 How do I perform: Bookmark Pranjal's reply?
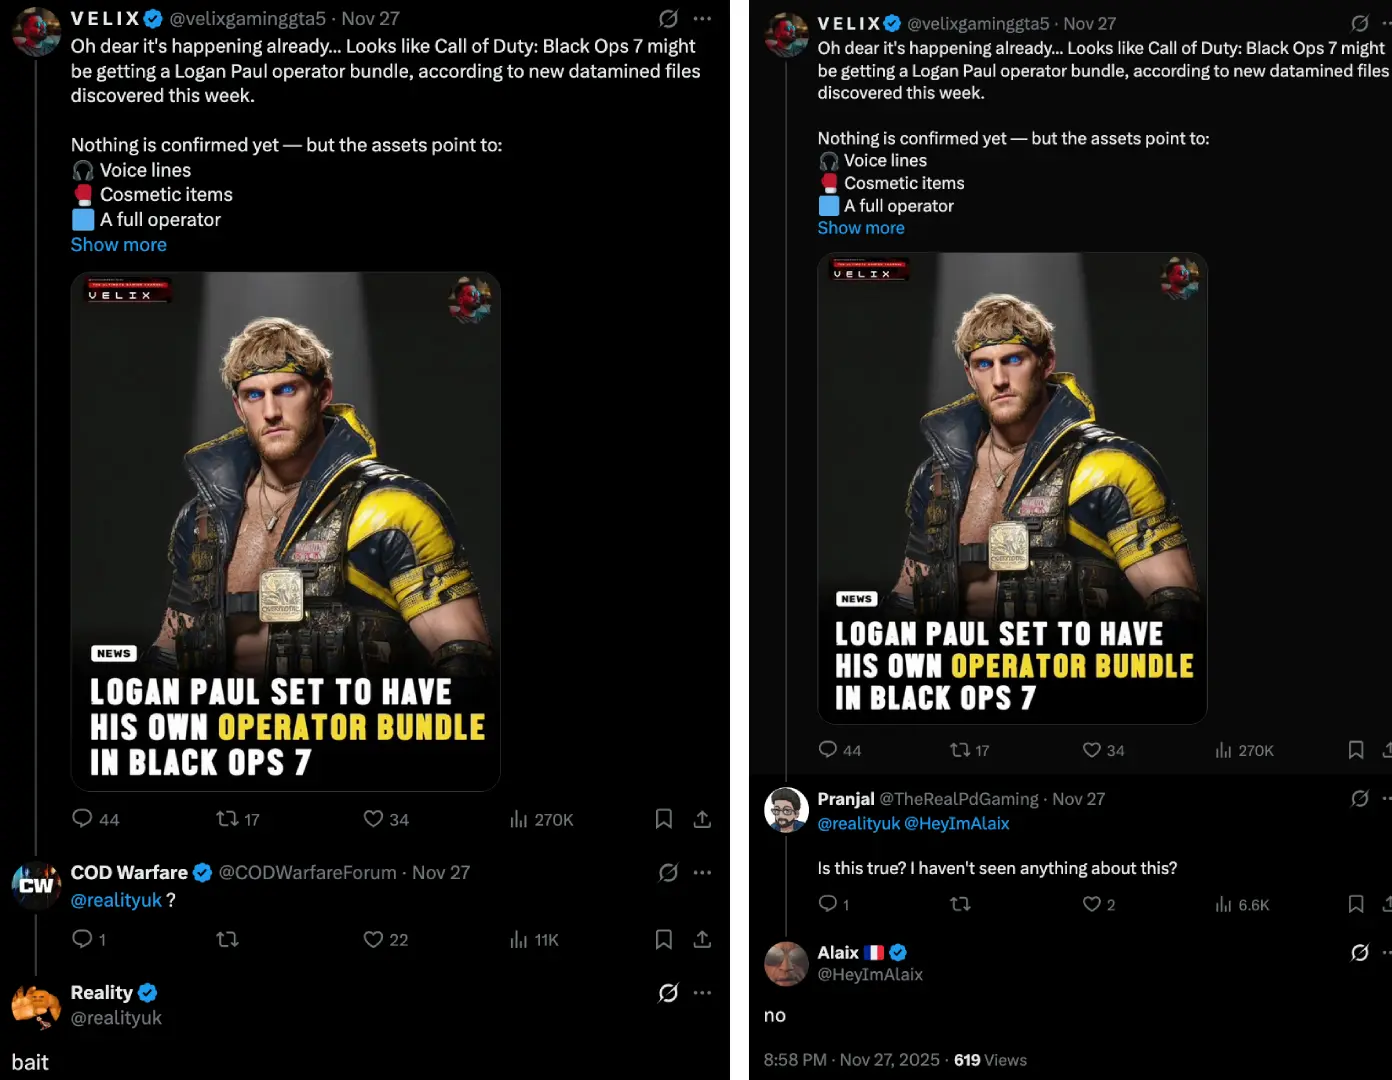point(1356,904)
